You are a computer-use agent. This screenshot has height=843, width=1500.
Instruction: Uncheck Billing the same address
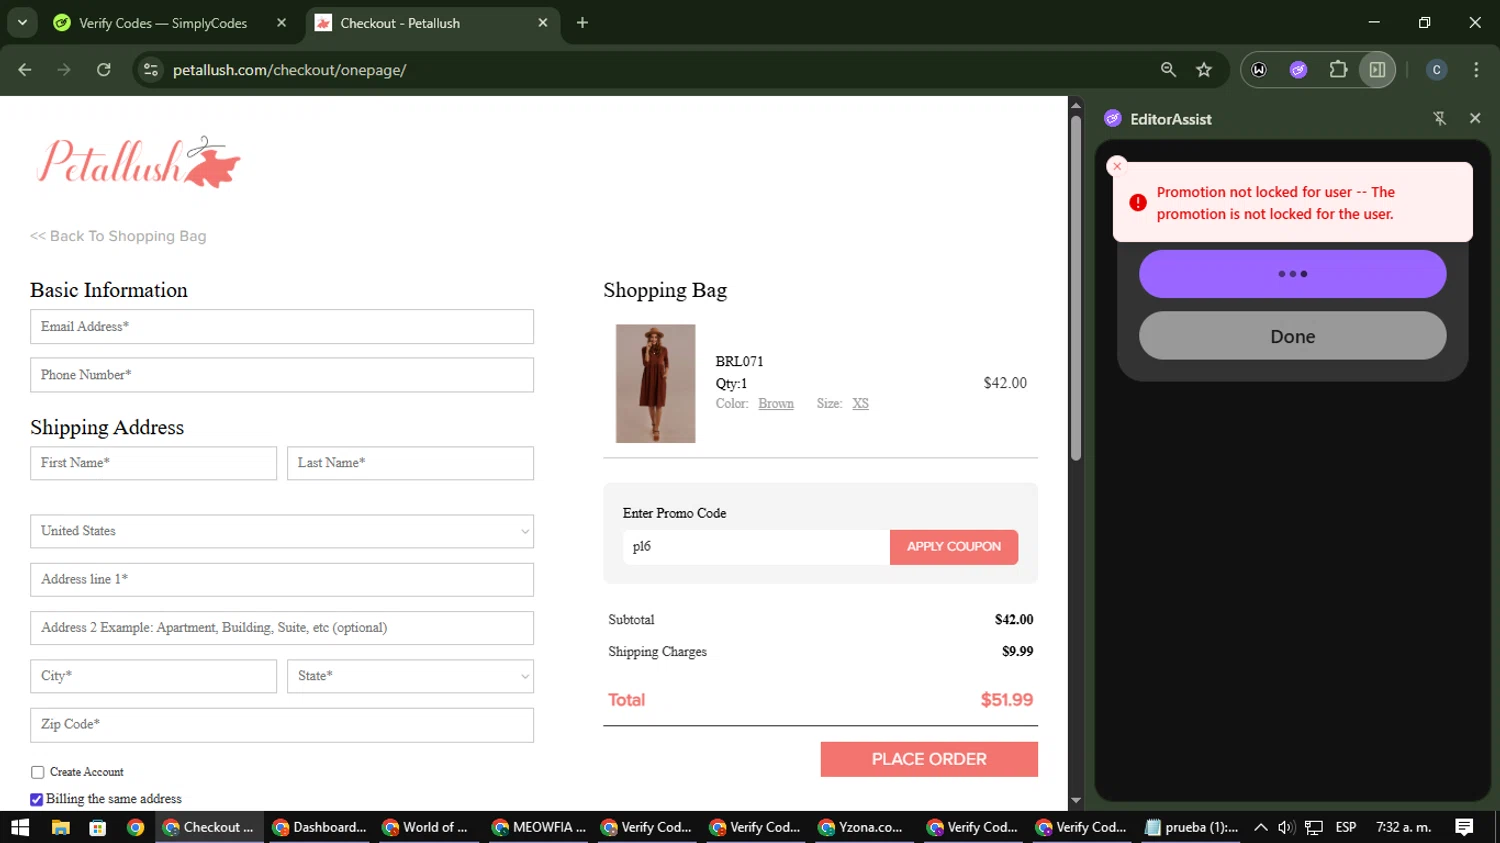(37, 799)
